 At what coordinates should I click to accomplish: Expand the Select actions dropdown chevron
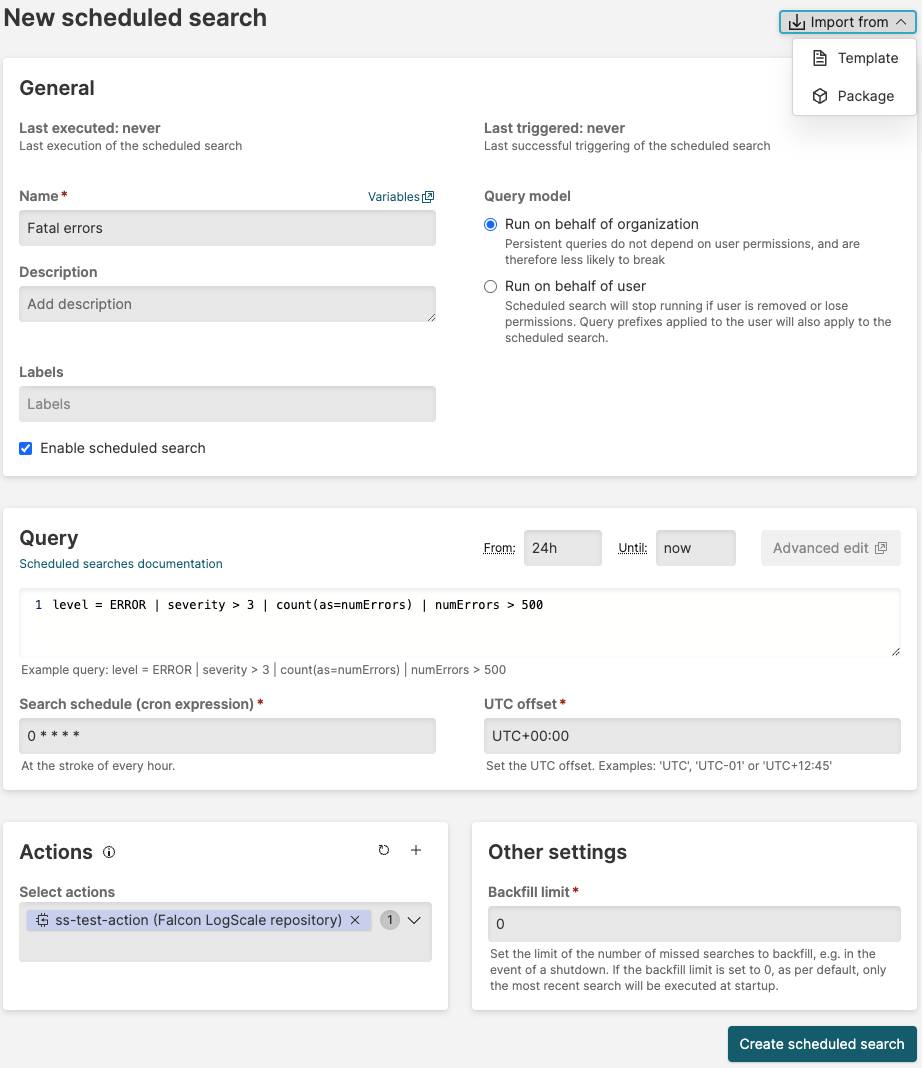click(x=414, y=920)
